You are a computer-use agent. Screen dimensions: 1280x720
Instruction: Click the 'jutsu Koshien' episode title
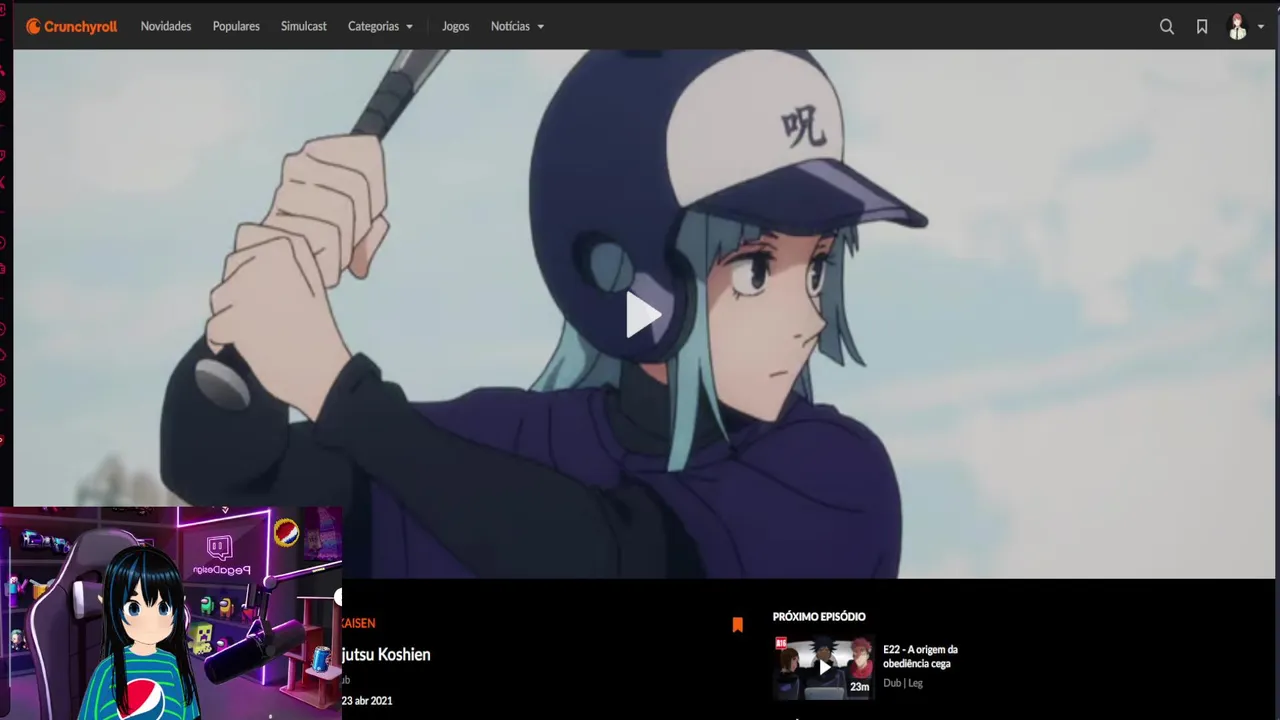[x=386, y=655]
